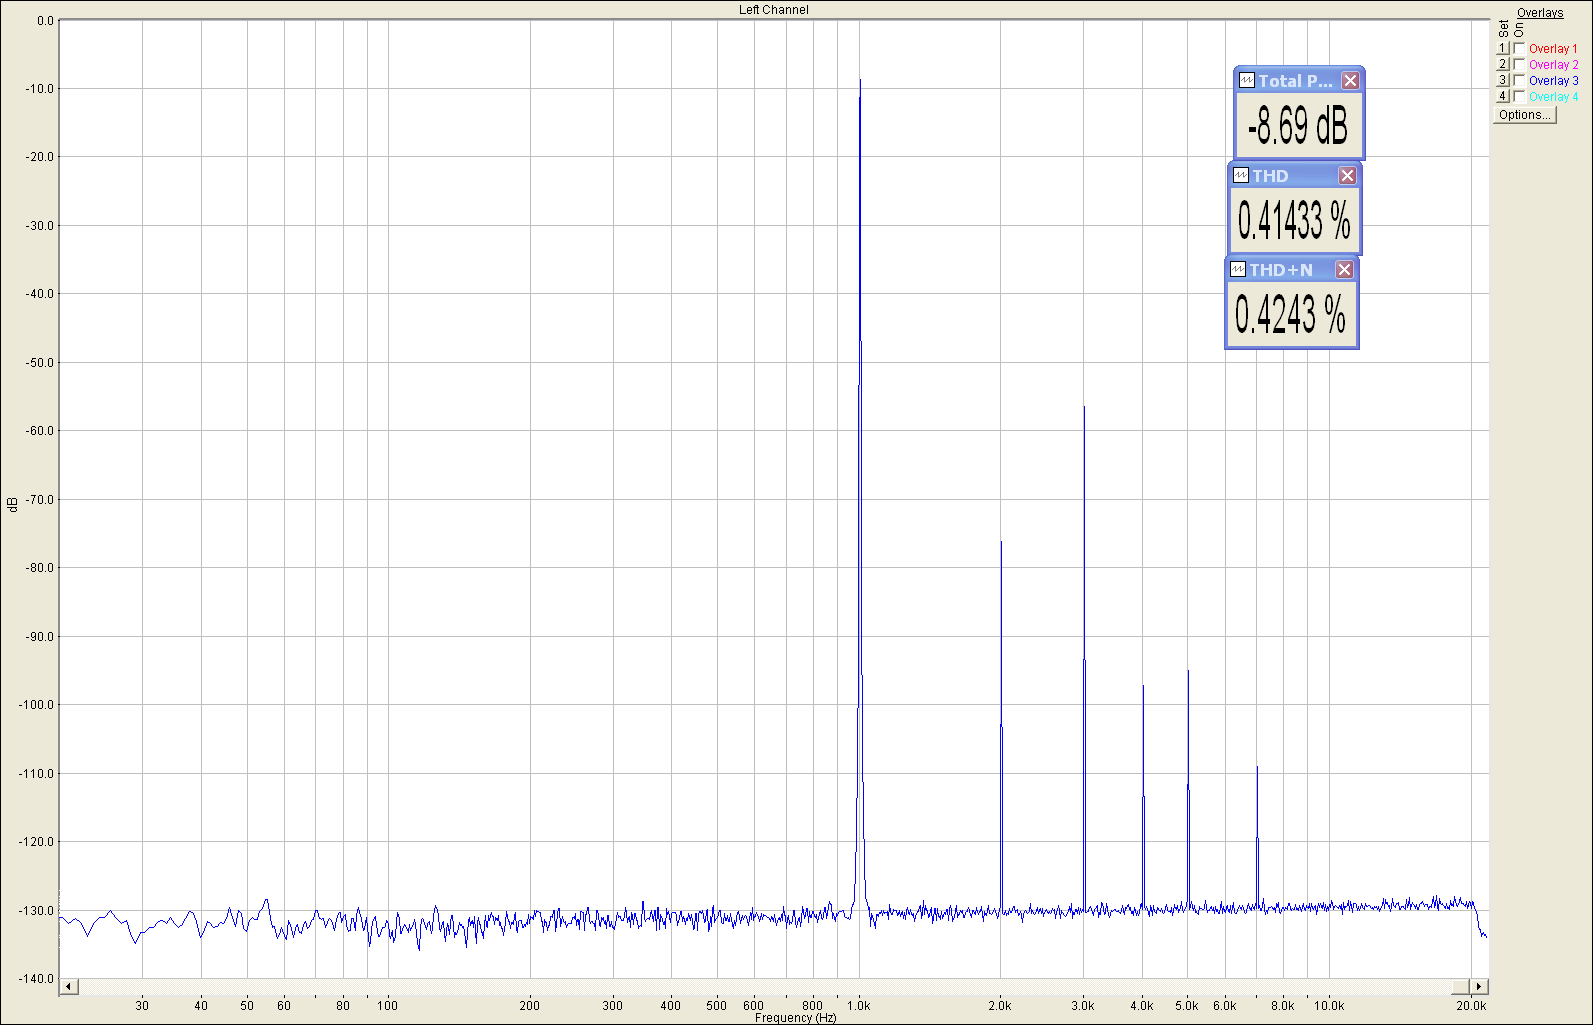Click the -130.0 dB axis tick label
The width and height of the screenshot is (1593, 1025).
pyautogui.click(x=38, y=910)
